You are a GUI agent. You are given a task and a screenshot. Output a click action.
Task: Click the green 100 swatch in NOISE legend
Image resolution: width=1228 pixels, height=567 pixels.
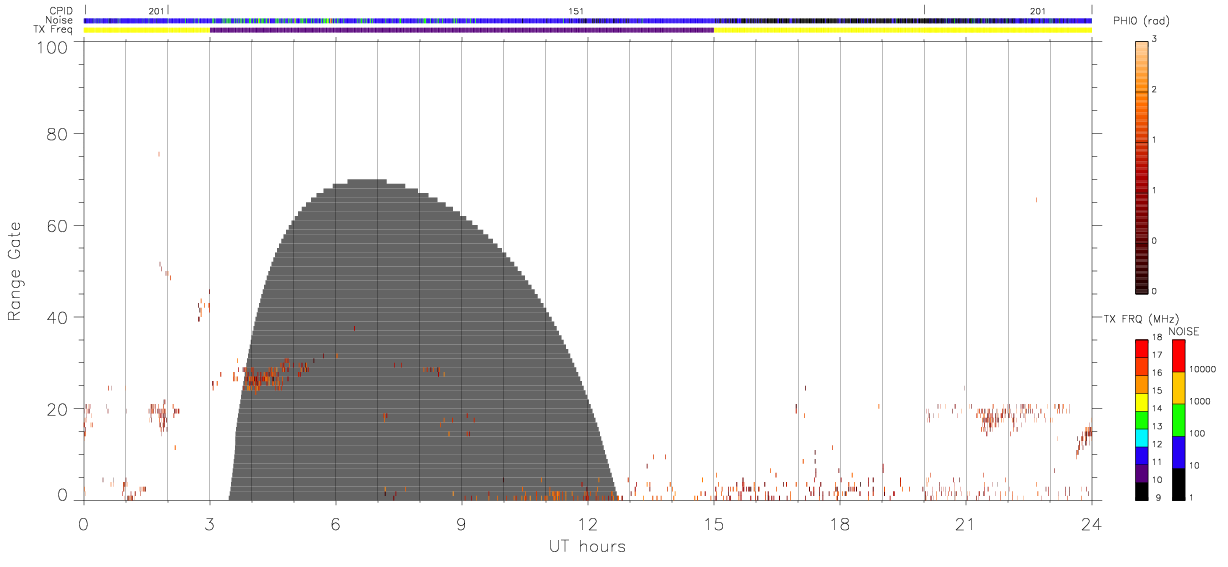click(x=1178, y=420)
